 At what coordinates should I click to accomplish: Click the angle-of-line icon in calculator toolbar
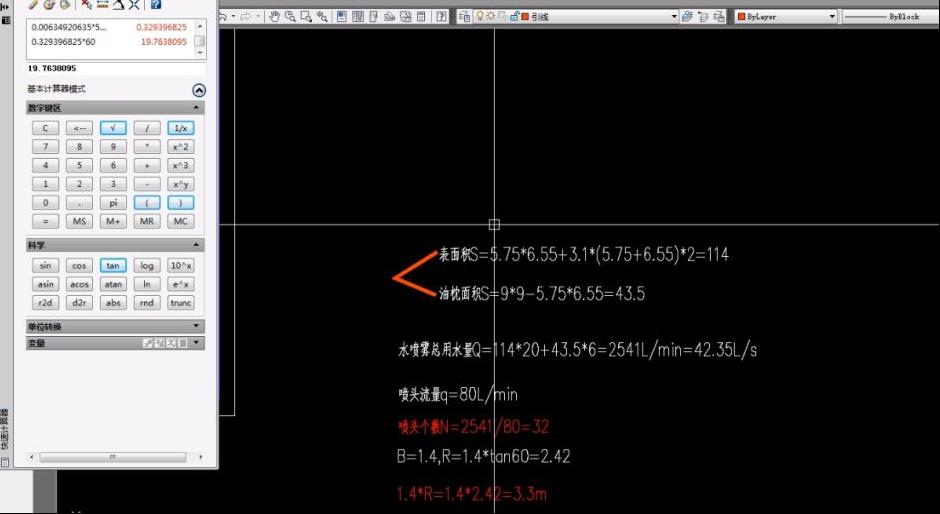[x=118, y=4]
